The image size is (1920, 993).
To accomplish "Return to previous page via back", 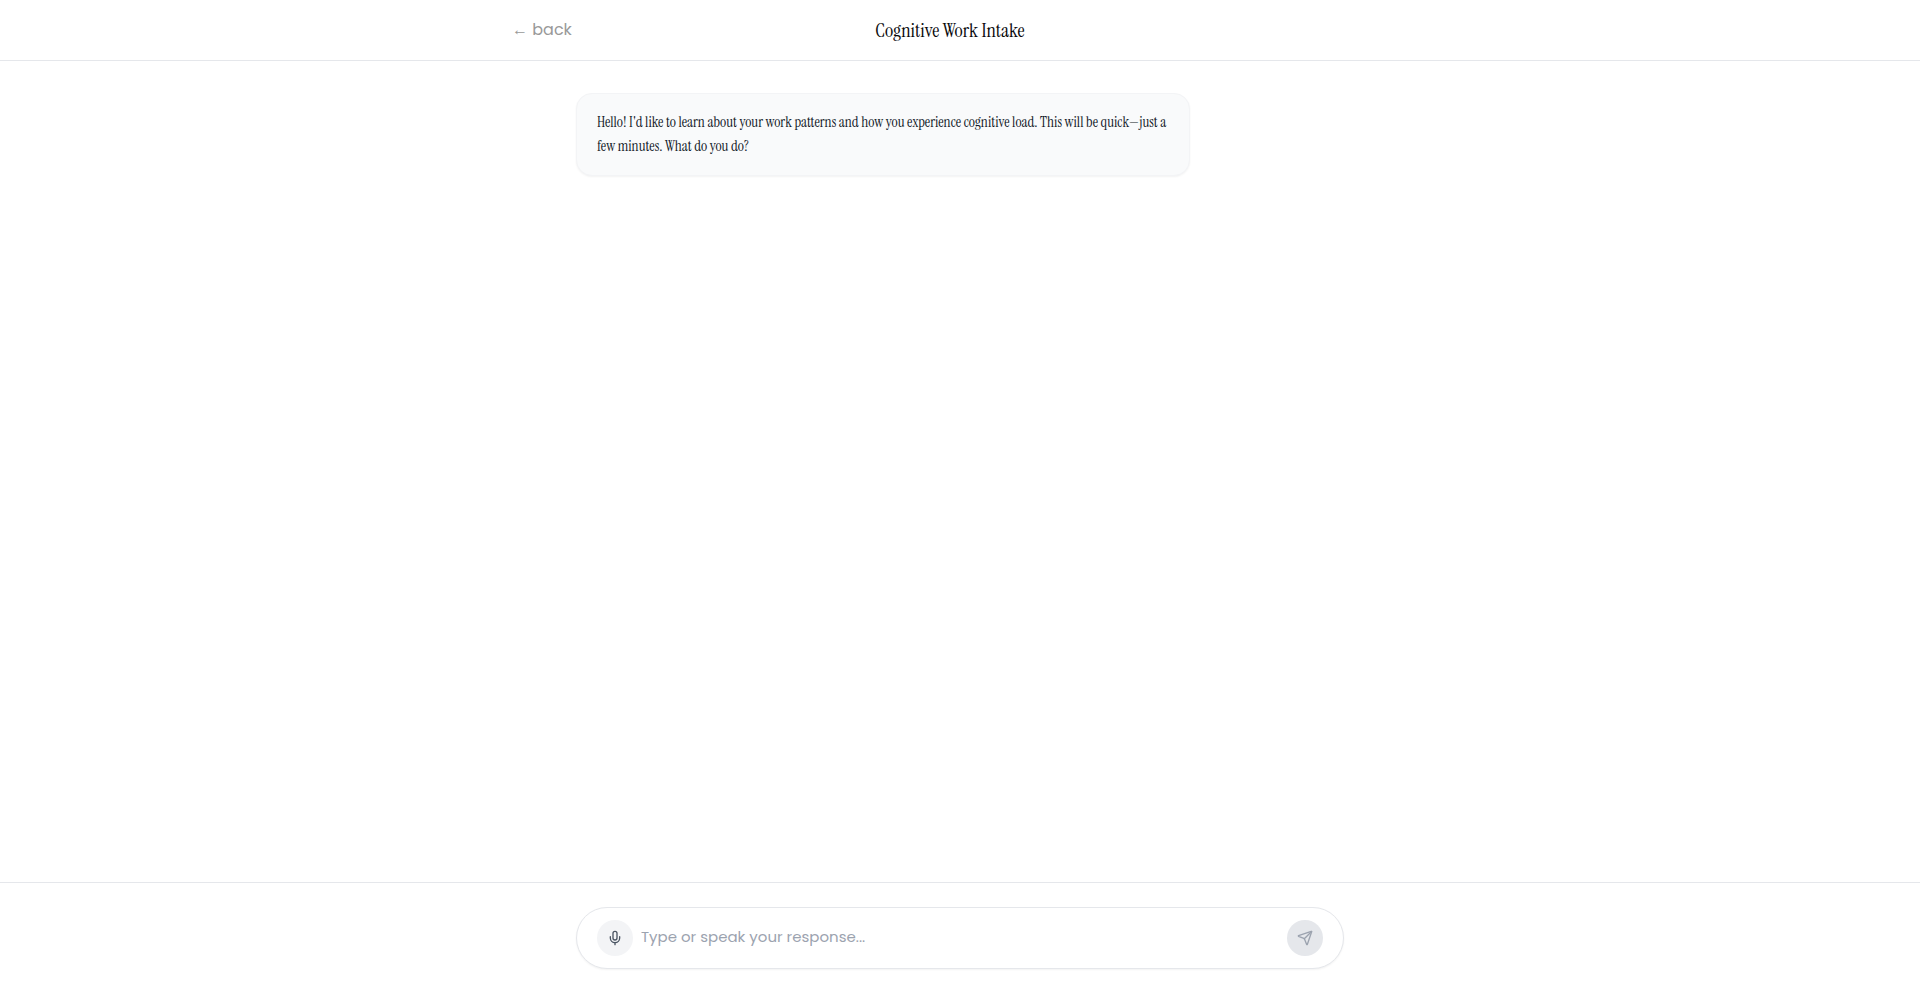I will [x=542, y=30].
